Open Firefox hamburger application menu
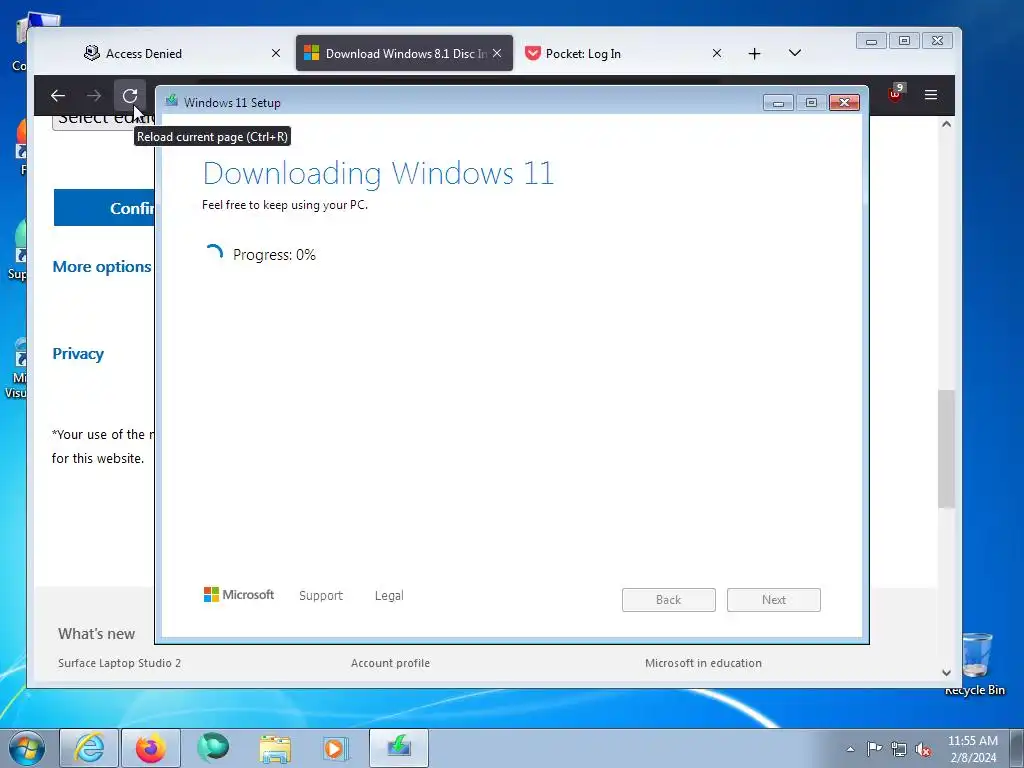Image resolution: width=1024 pixels, height=768 pixels. point(931,95)
